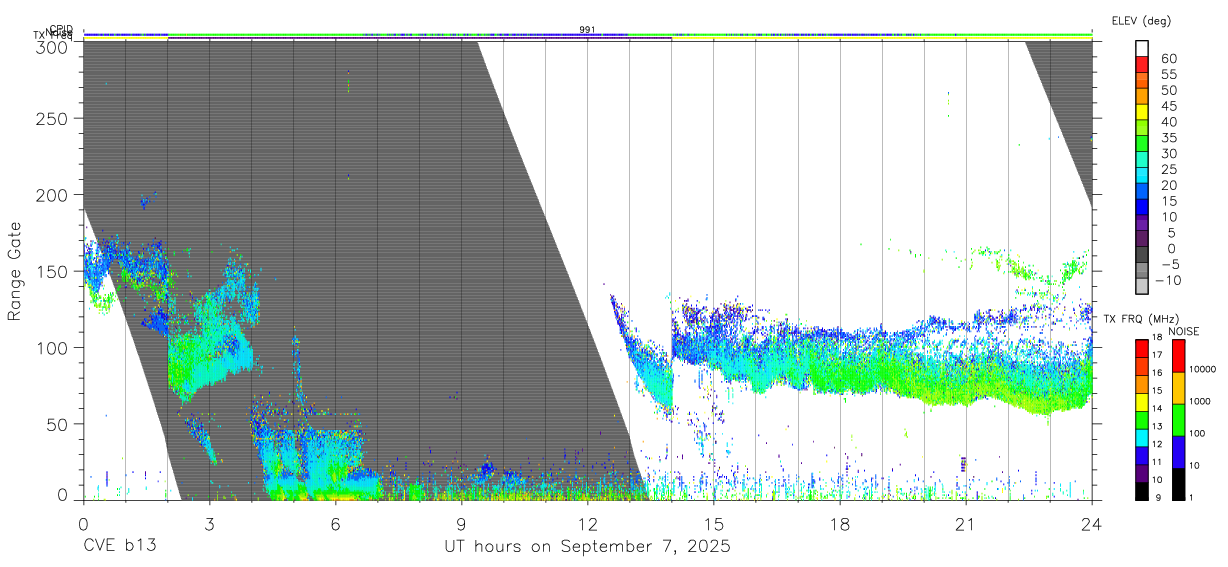Select the 24 tick on UT hours axis
The image size is (1228, 567).
(x=1092, y=524)
